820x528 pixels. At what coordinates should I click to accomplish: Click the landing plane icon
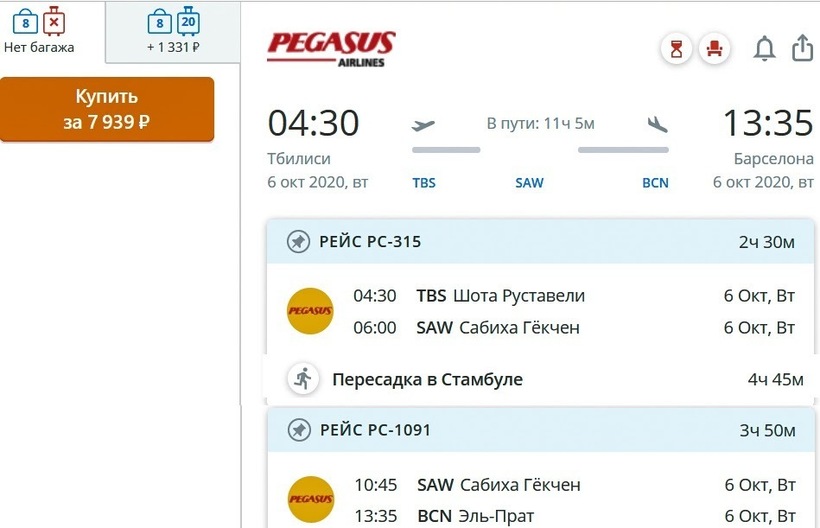coord(657,125)
